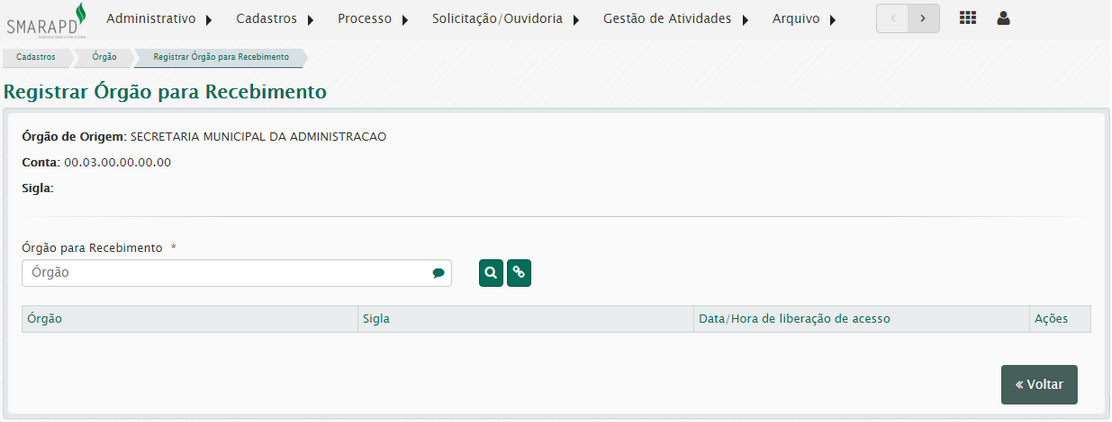The image size is (1112, 422).
Task: Click the speech bubble icon in Órgão field
Action: [438, 273]
